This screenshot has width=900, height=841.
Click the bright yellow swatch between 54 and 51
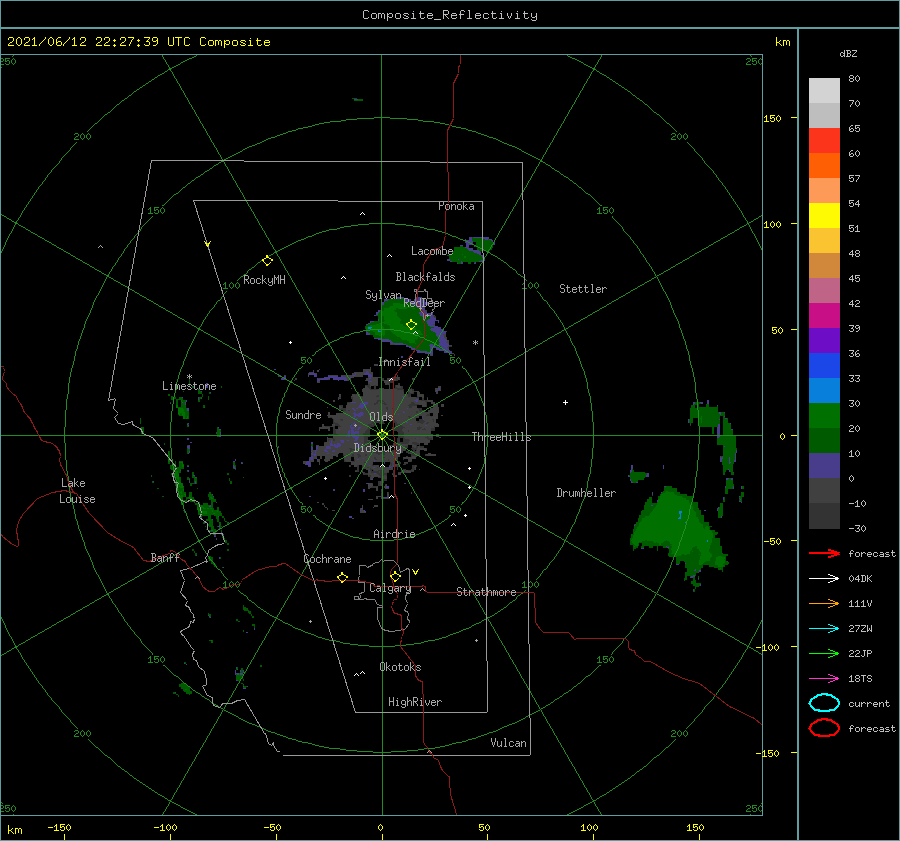pyautogui.click(x=824, y=216)
